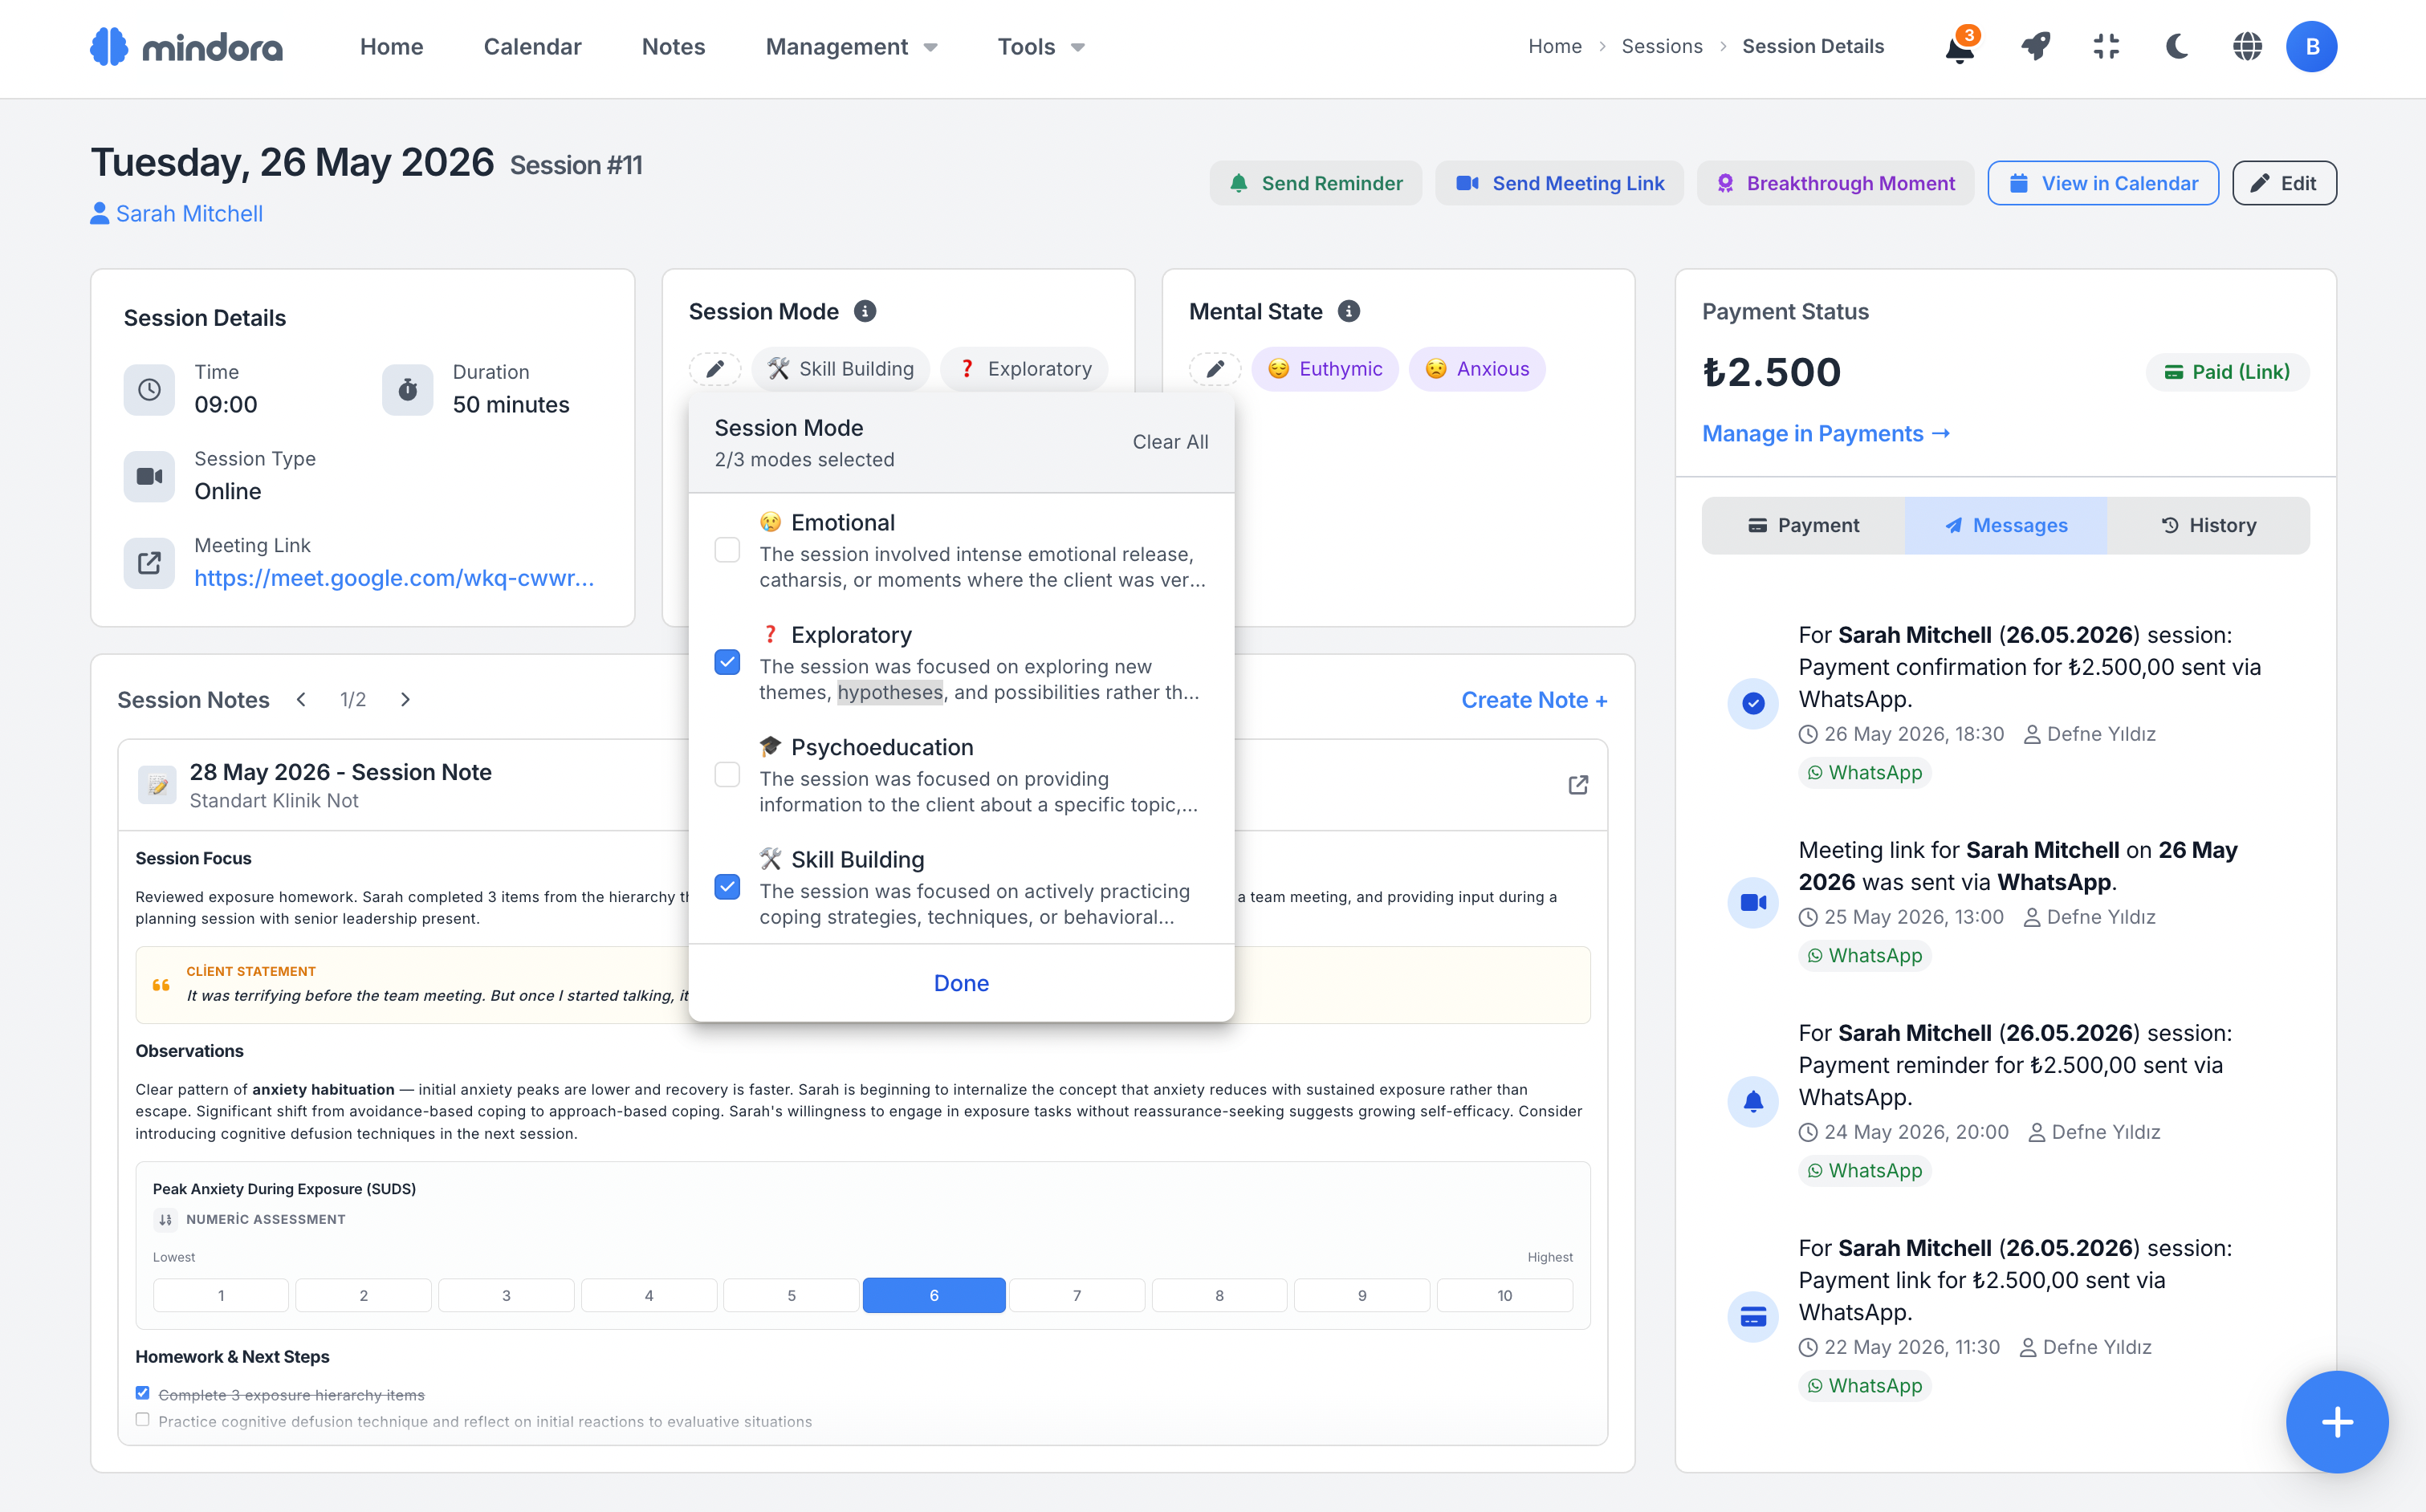This screenshot has height=1512, width=2426.
Task: Click the video camera icon for Session Type
Action: (x=149, y=476)
